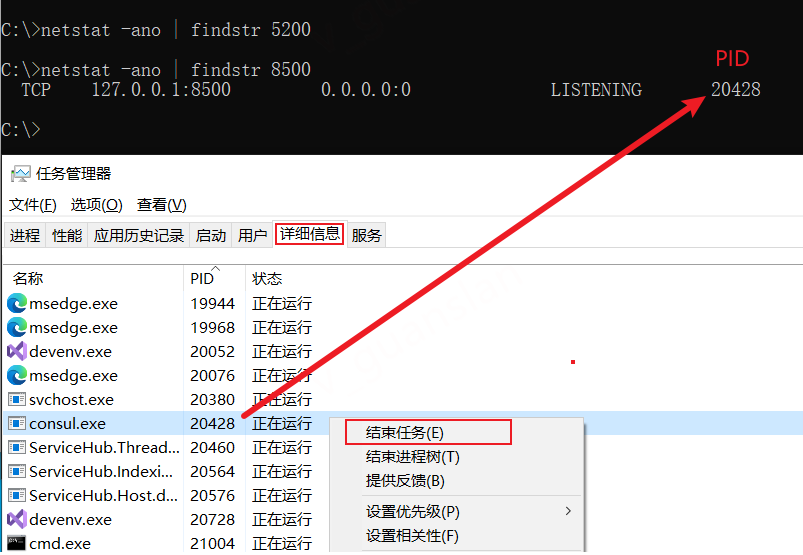Select PID value 20564
The height and width of the screenshot is (555, 803).
213,472
